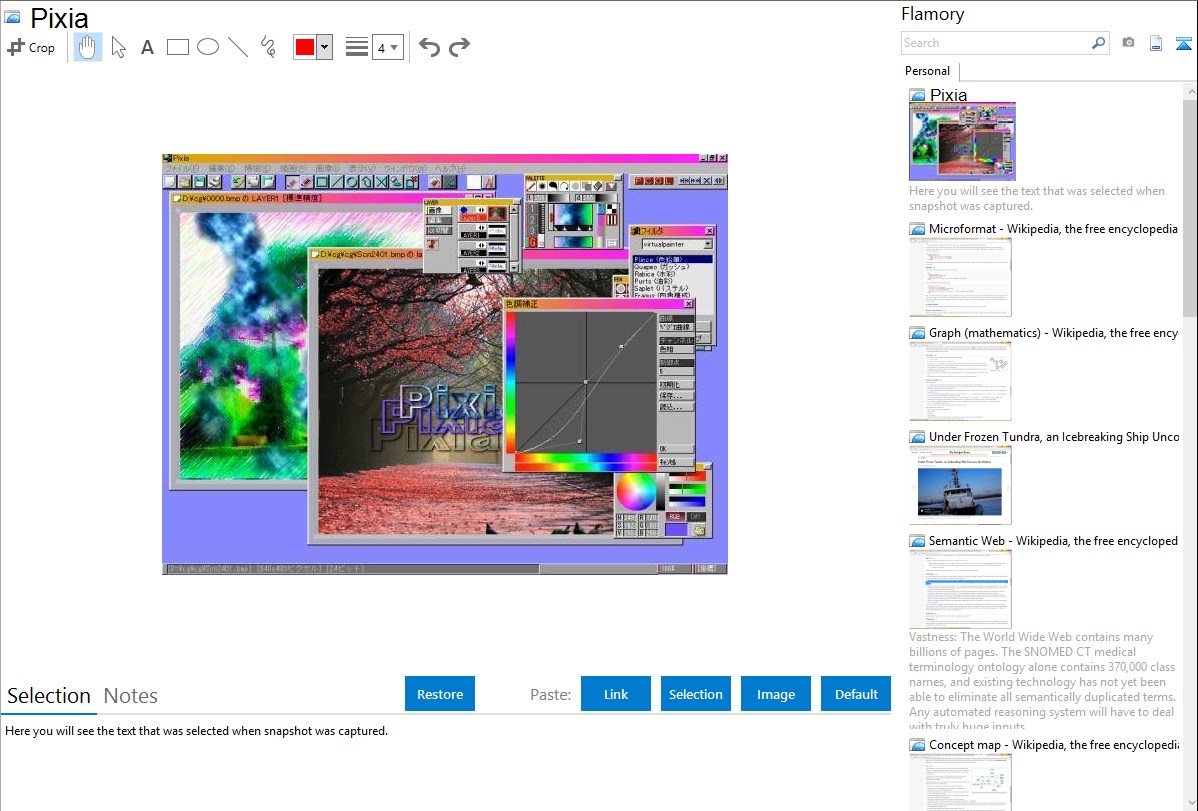Click the blue collapse-to-top arrow icon
The height and width of the screenshot is (811, 1198).
[x=1183, y=43]
